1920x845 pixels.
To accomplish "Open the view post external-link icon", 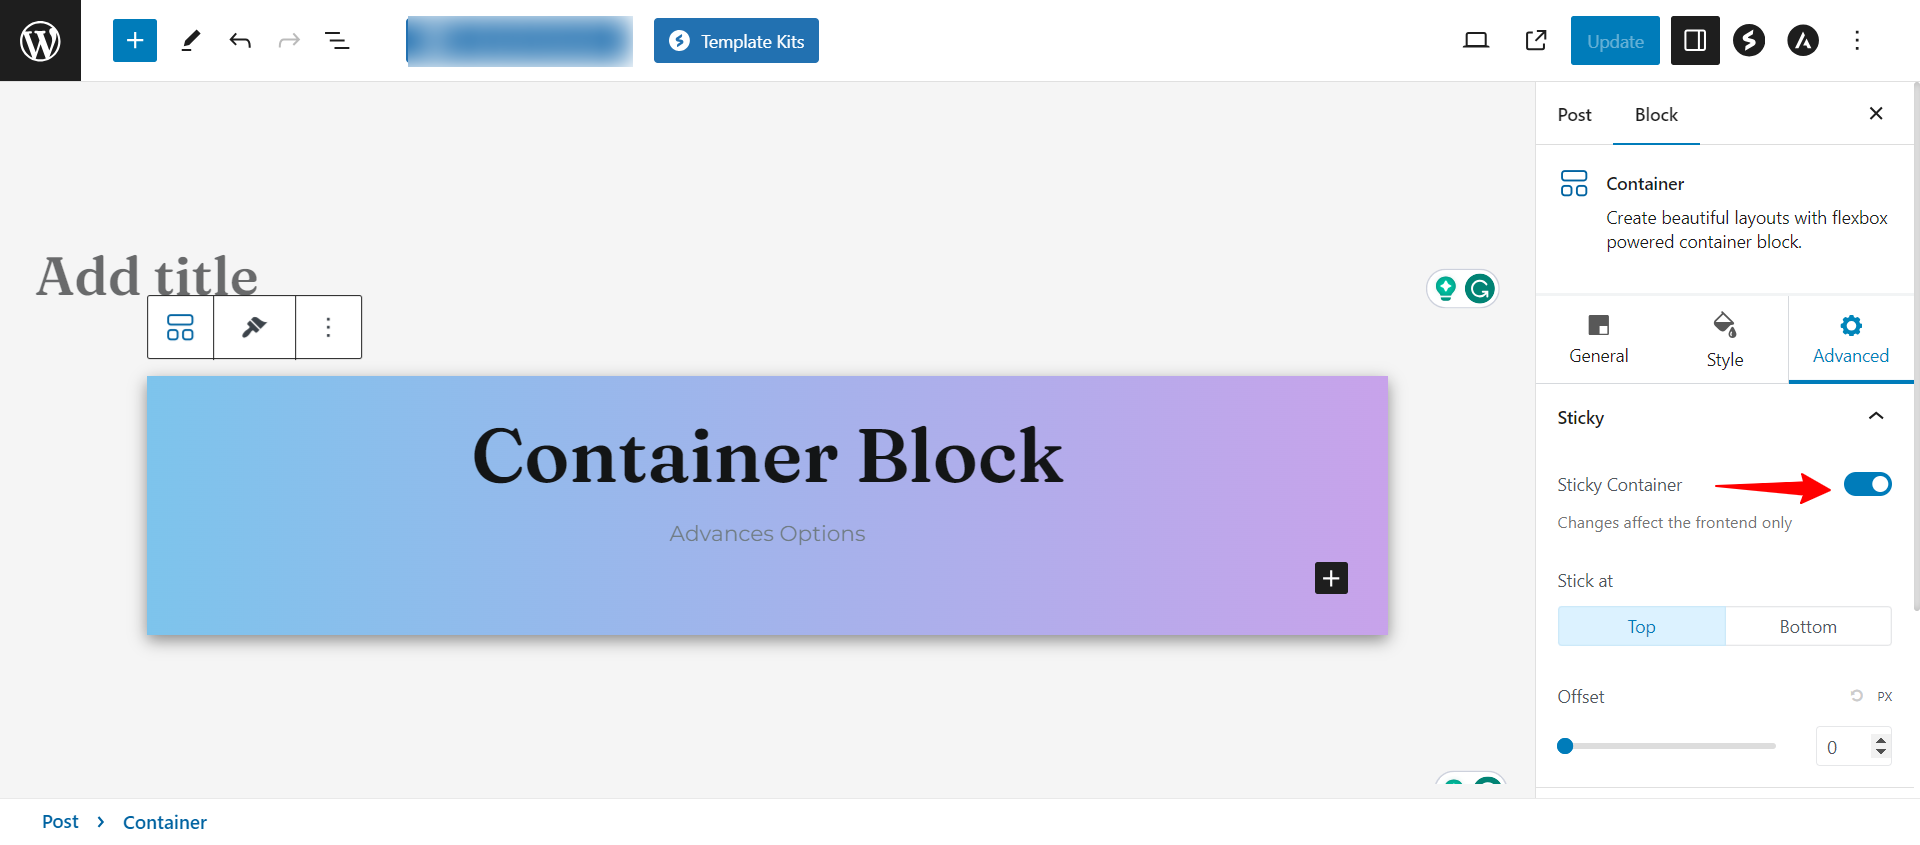I will [x=1536, y=41].
